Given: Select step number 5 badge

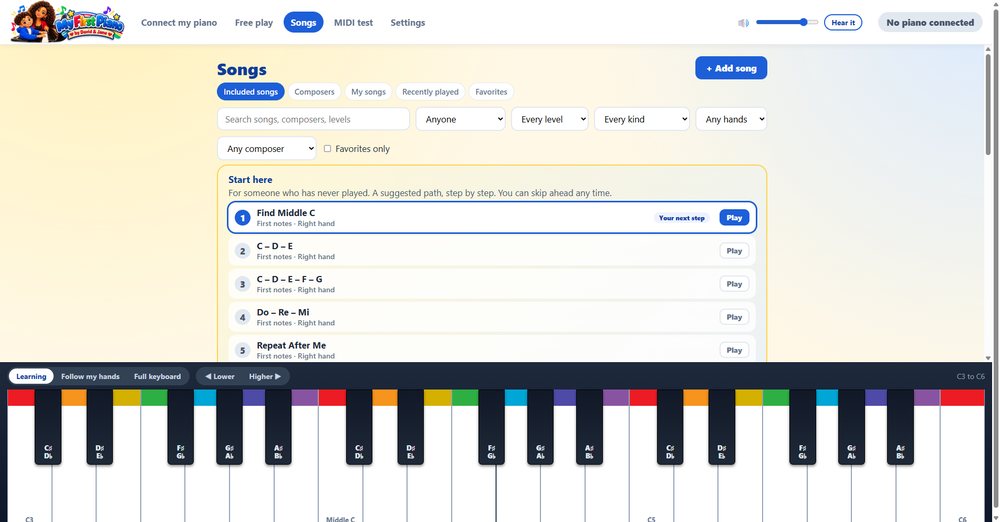Looking at the screenshot, I should 242,350.
